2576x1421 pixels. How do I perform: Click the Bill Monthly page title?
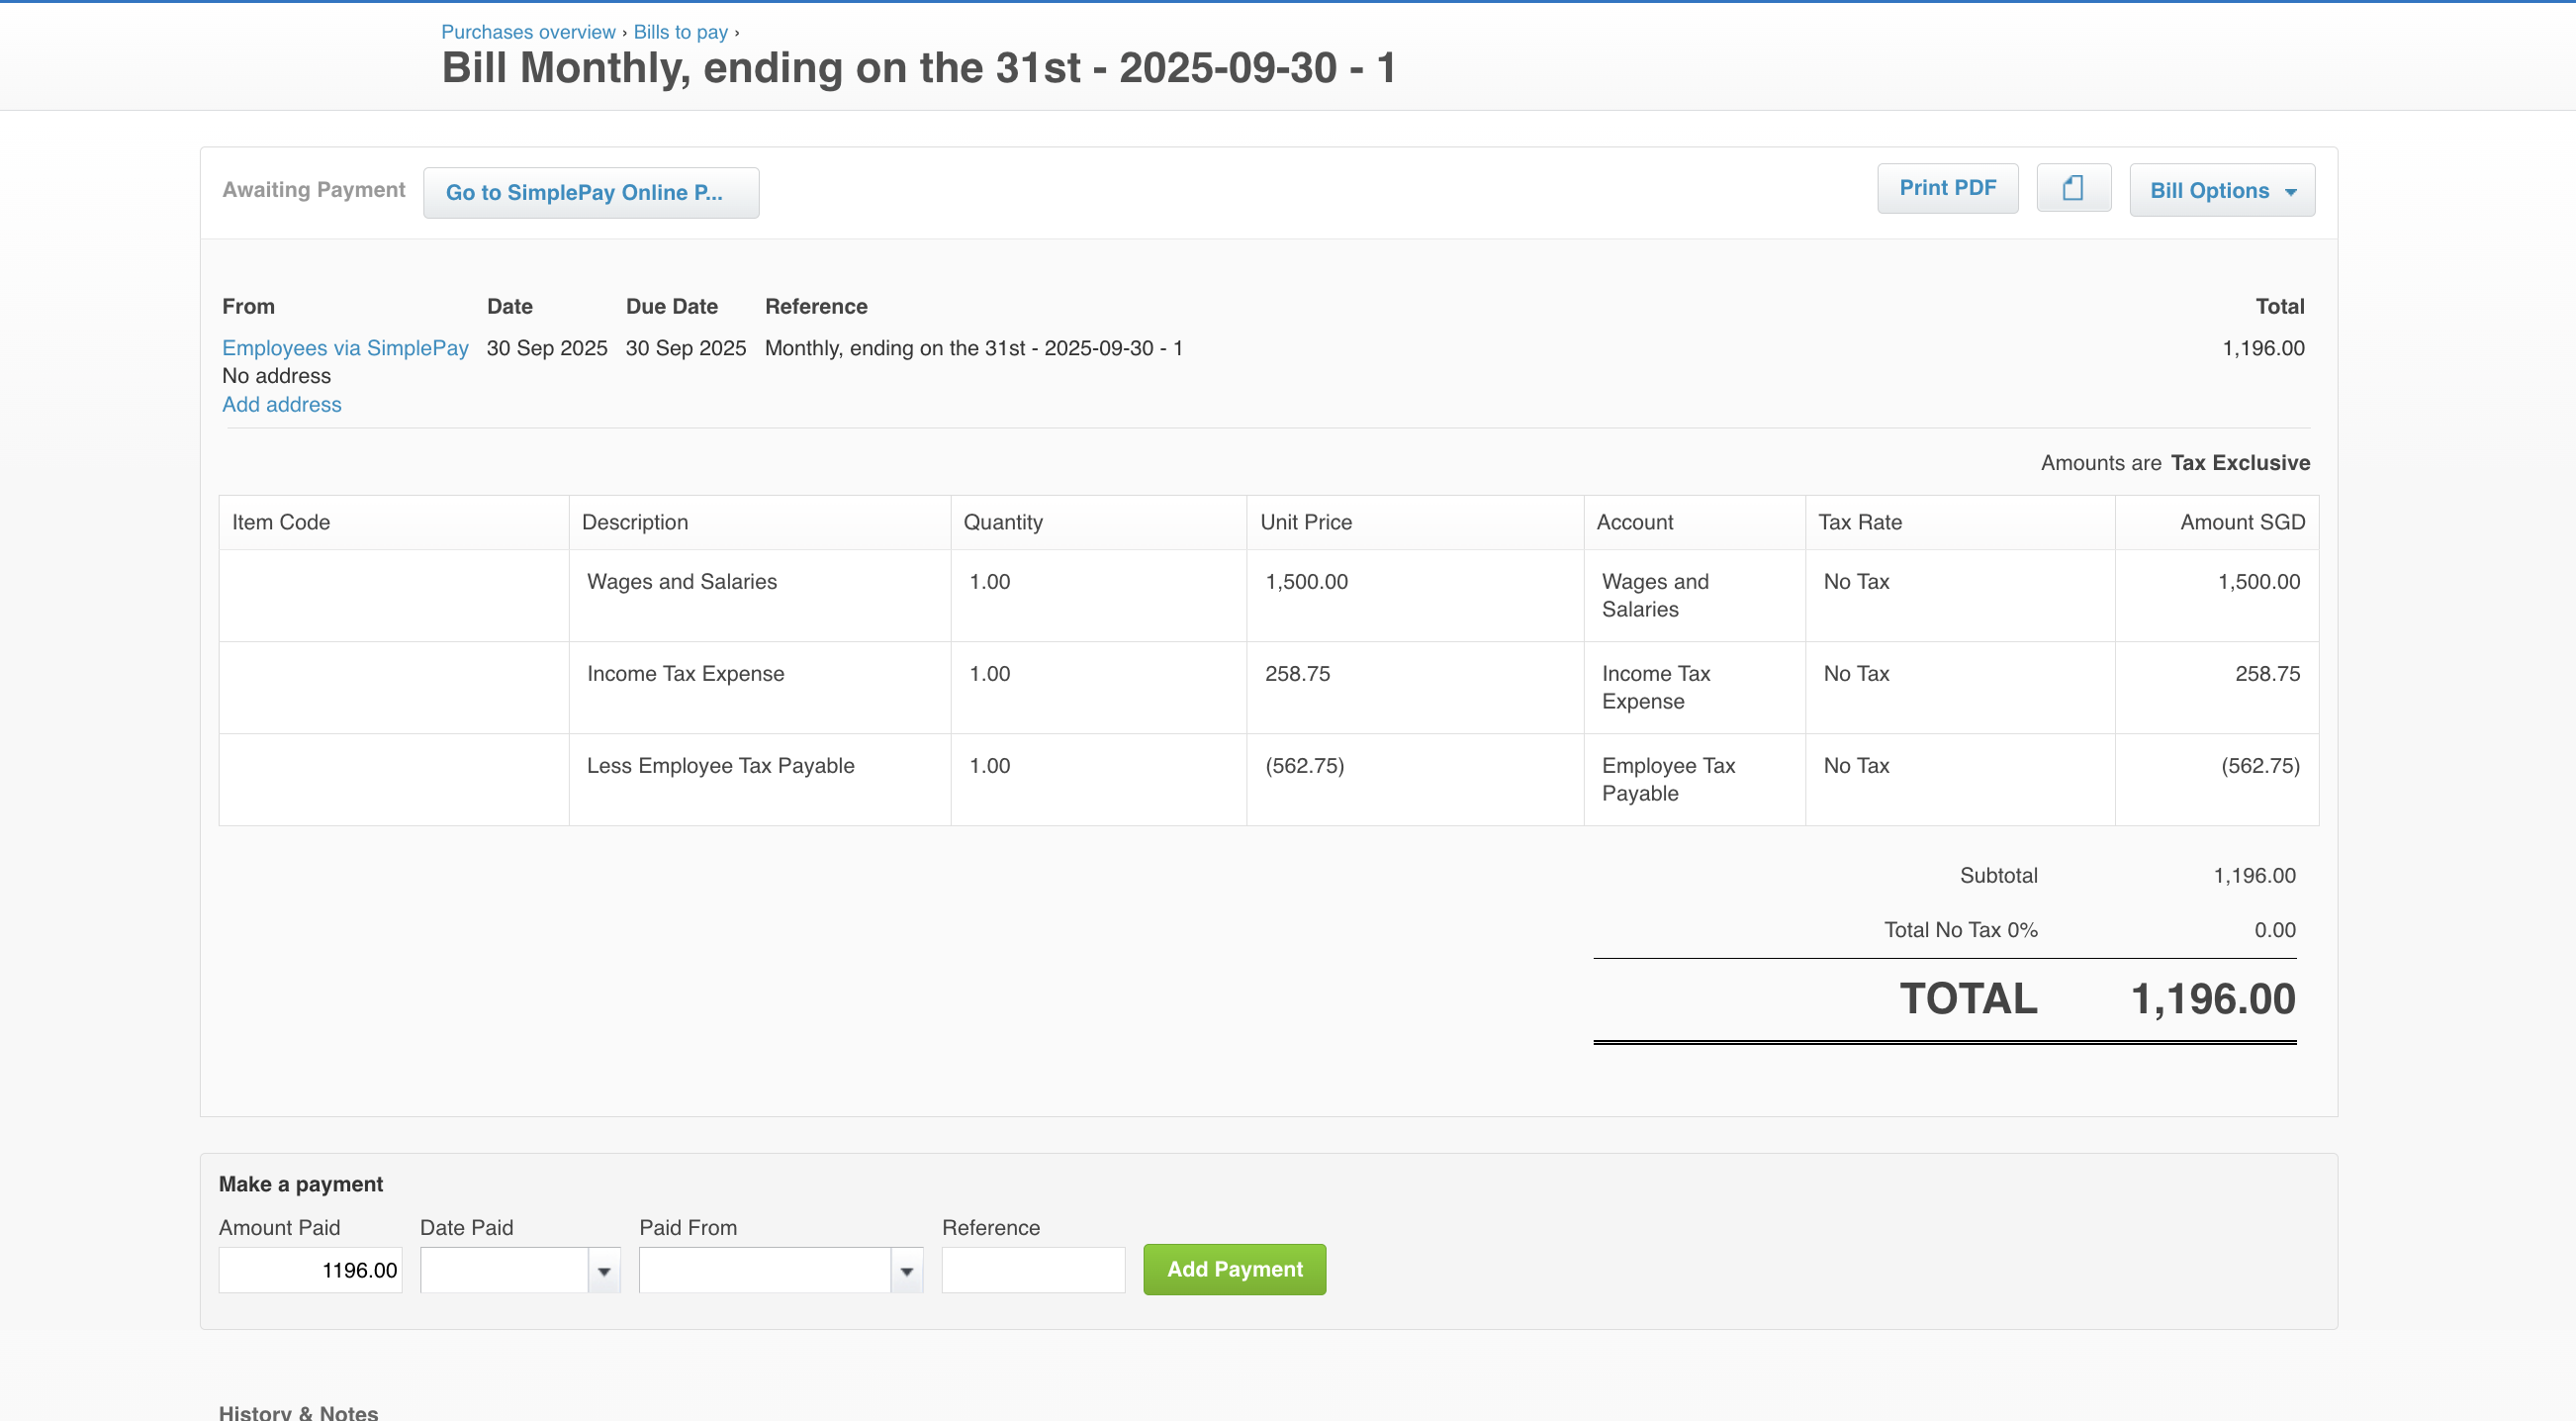(x=918, y=68)
